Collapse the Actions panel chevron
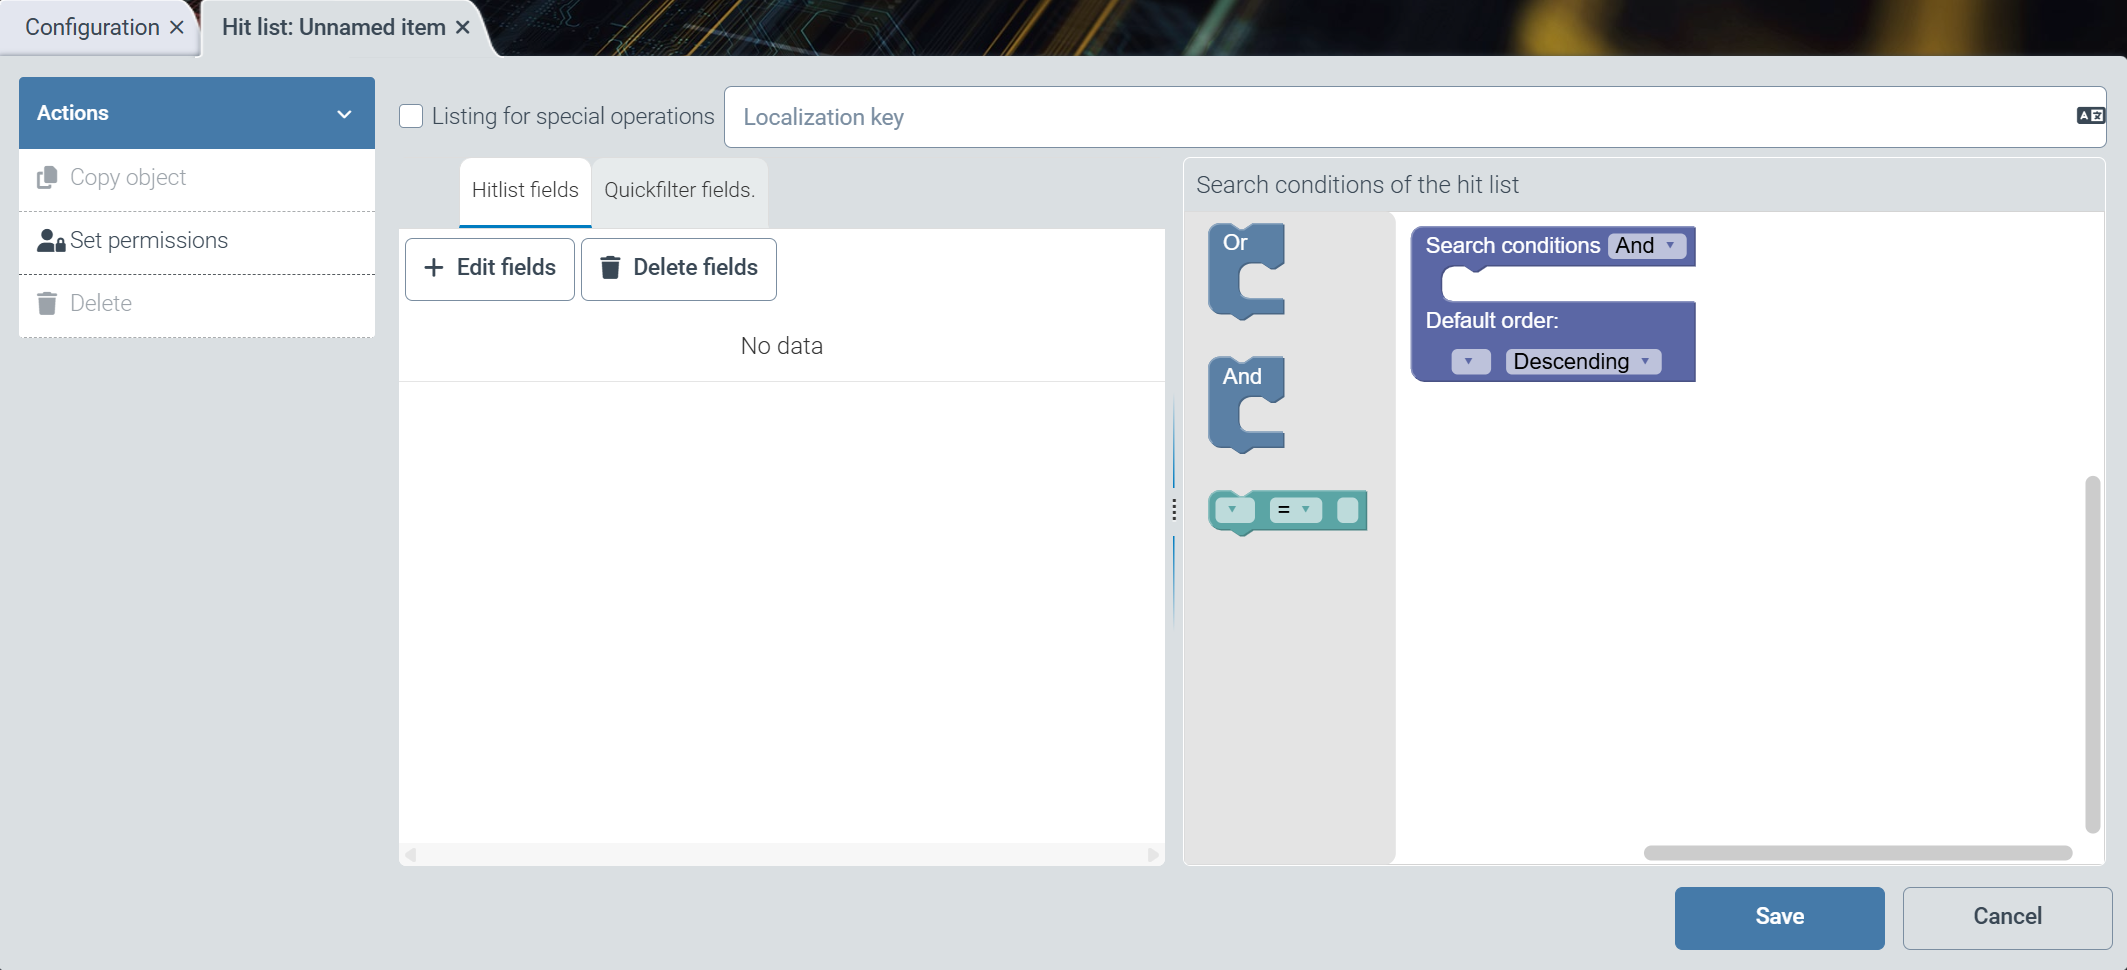This screenshot has width=2127, height=970. point(344,114)
